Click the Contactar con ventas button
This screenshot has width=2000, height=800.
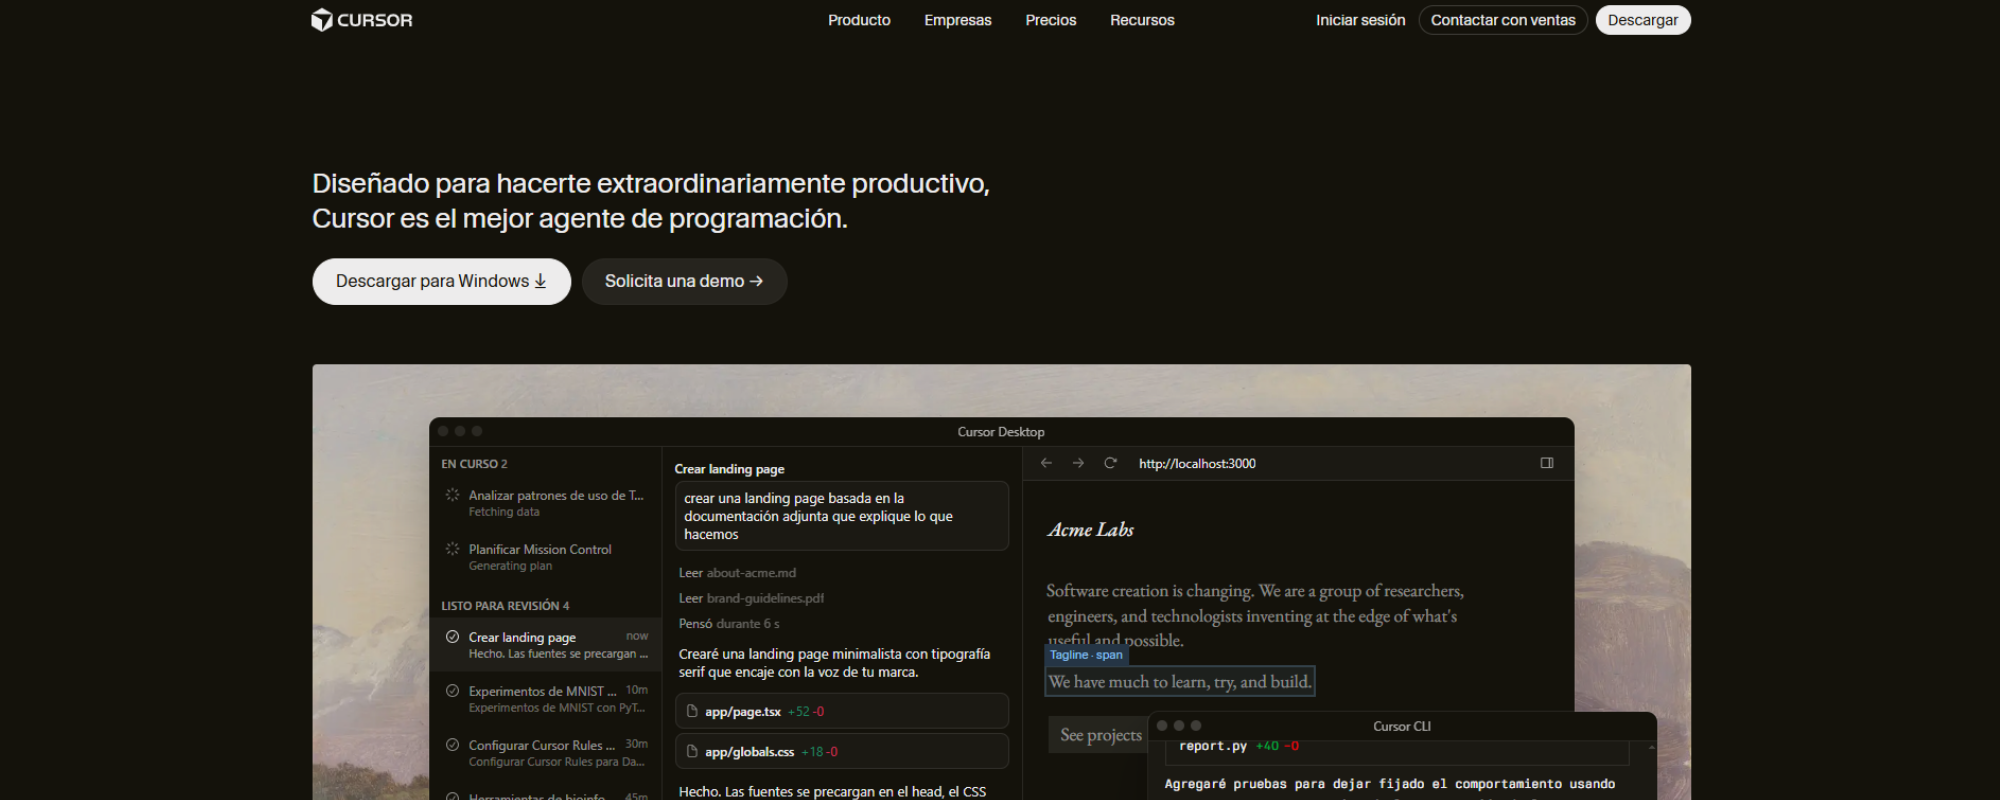tap(1503, 20)
